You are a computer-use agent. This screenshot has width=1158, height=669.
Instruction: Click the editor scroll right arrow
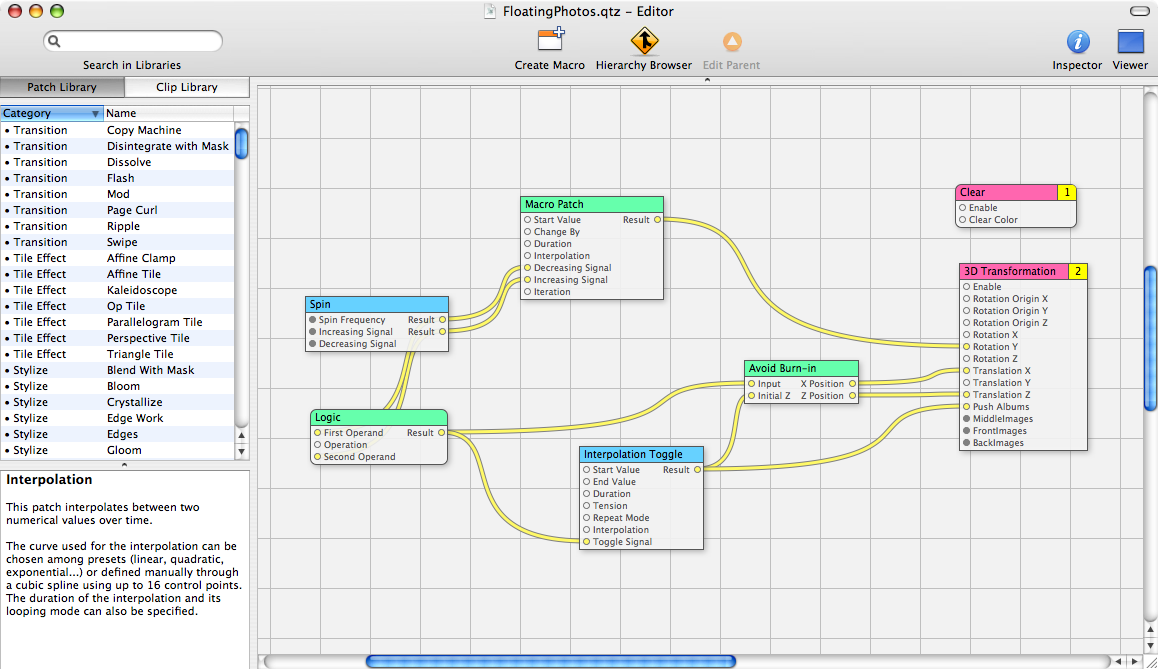point(1135,662)
